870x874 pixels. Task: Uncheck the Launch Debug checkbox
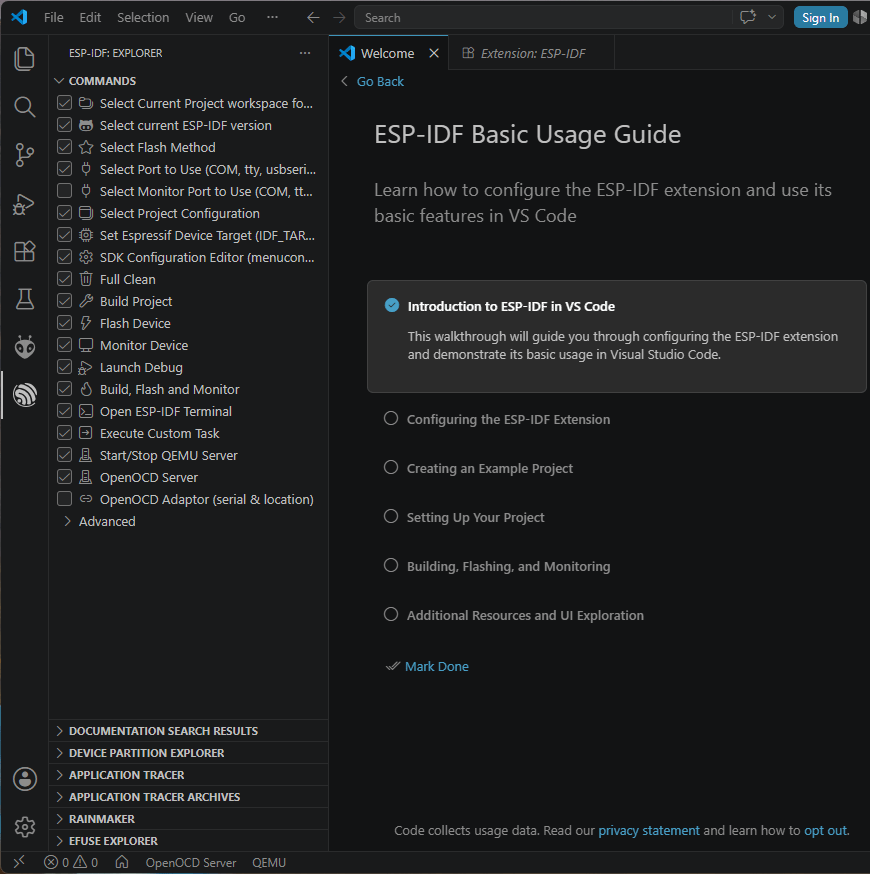click(65, 367)
